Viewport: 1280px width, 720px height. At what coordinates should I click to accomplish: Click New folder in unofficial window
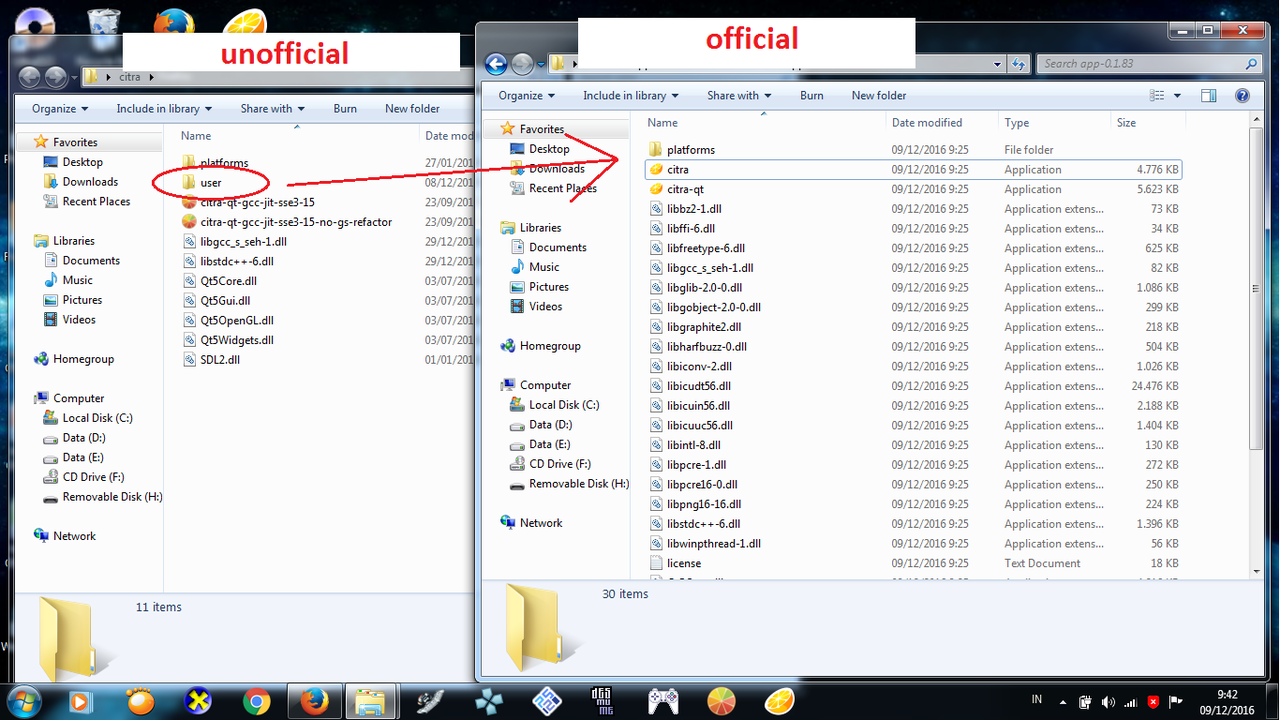[412, 109]
